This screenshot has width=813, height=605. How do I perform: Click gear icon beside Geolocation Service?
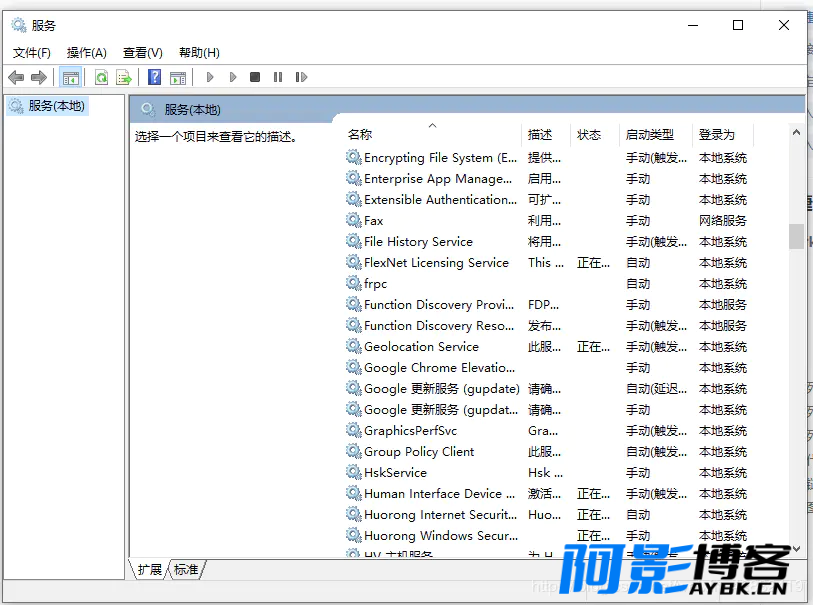(x=354, y=346)
